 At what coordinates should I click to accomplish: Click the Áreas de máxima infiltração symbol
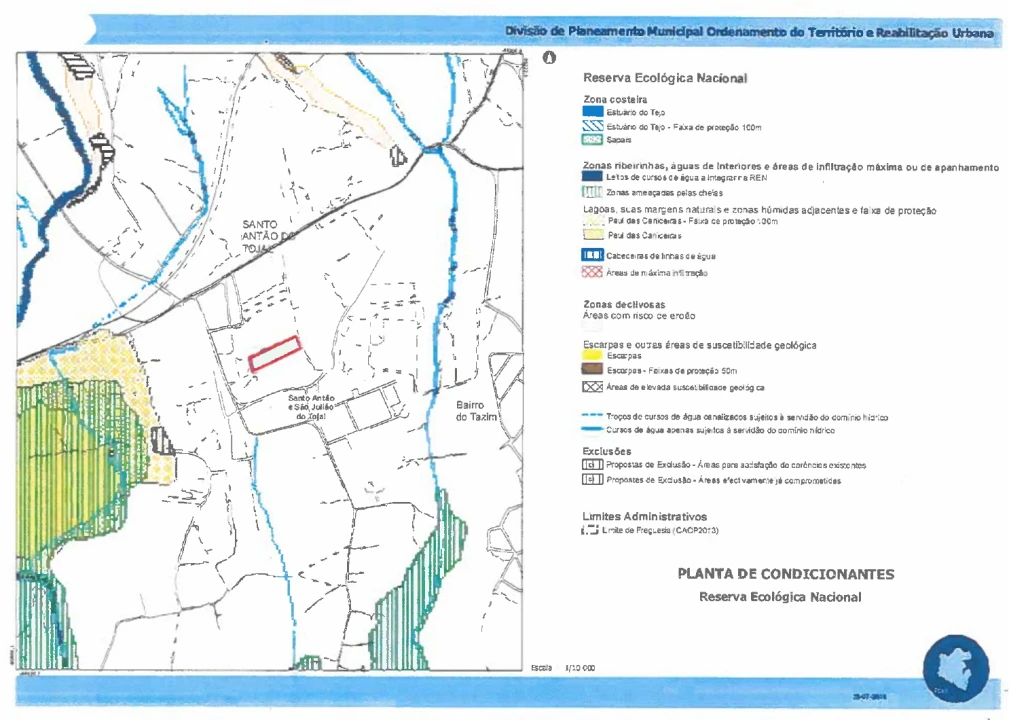click(592, 272)
